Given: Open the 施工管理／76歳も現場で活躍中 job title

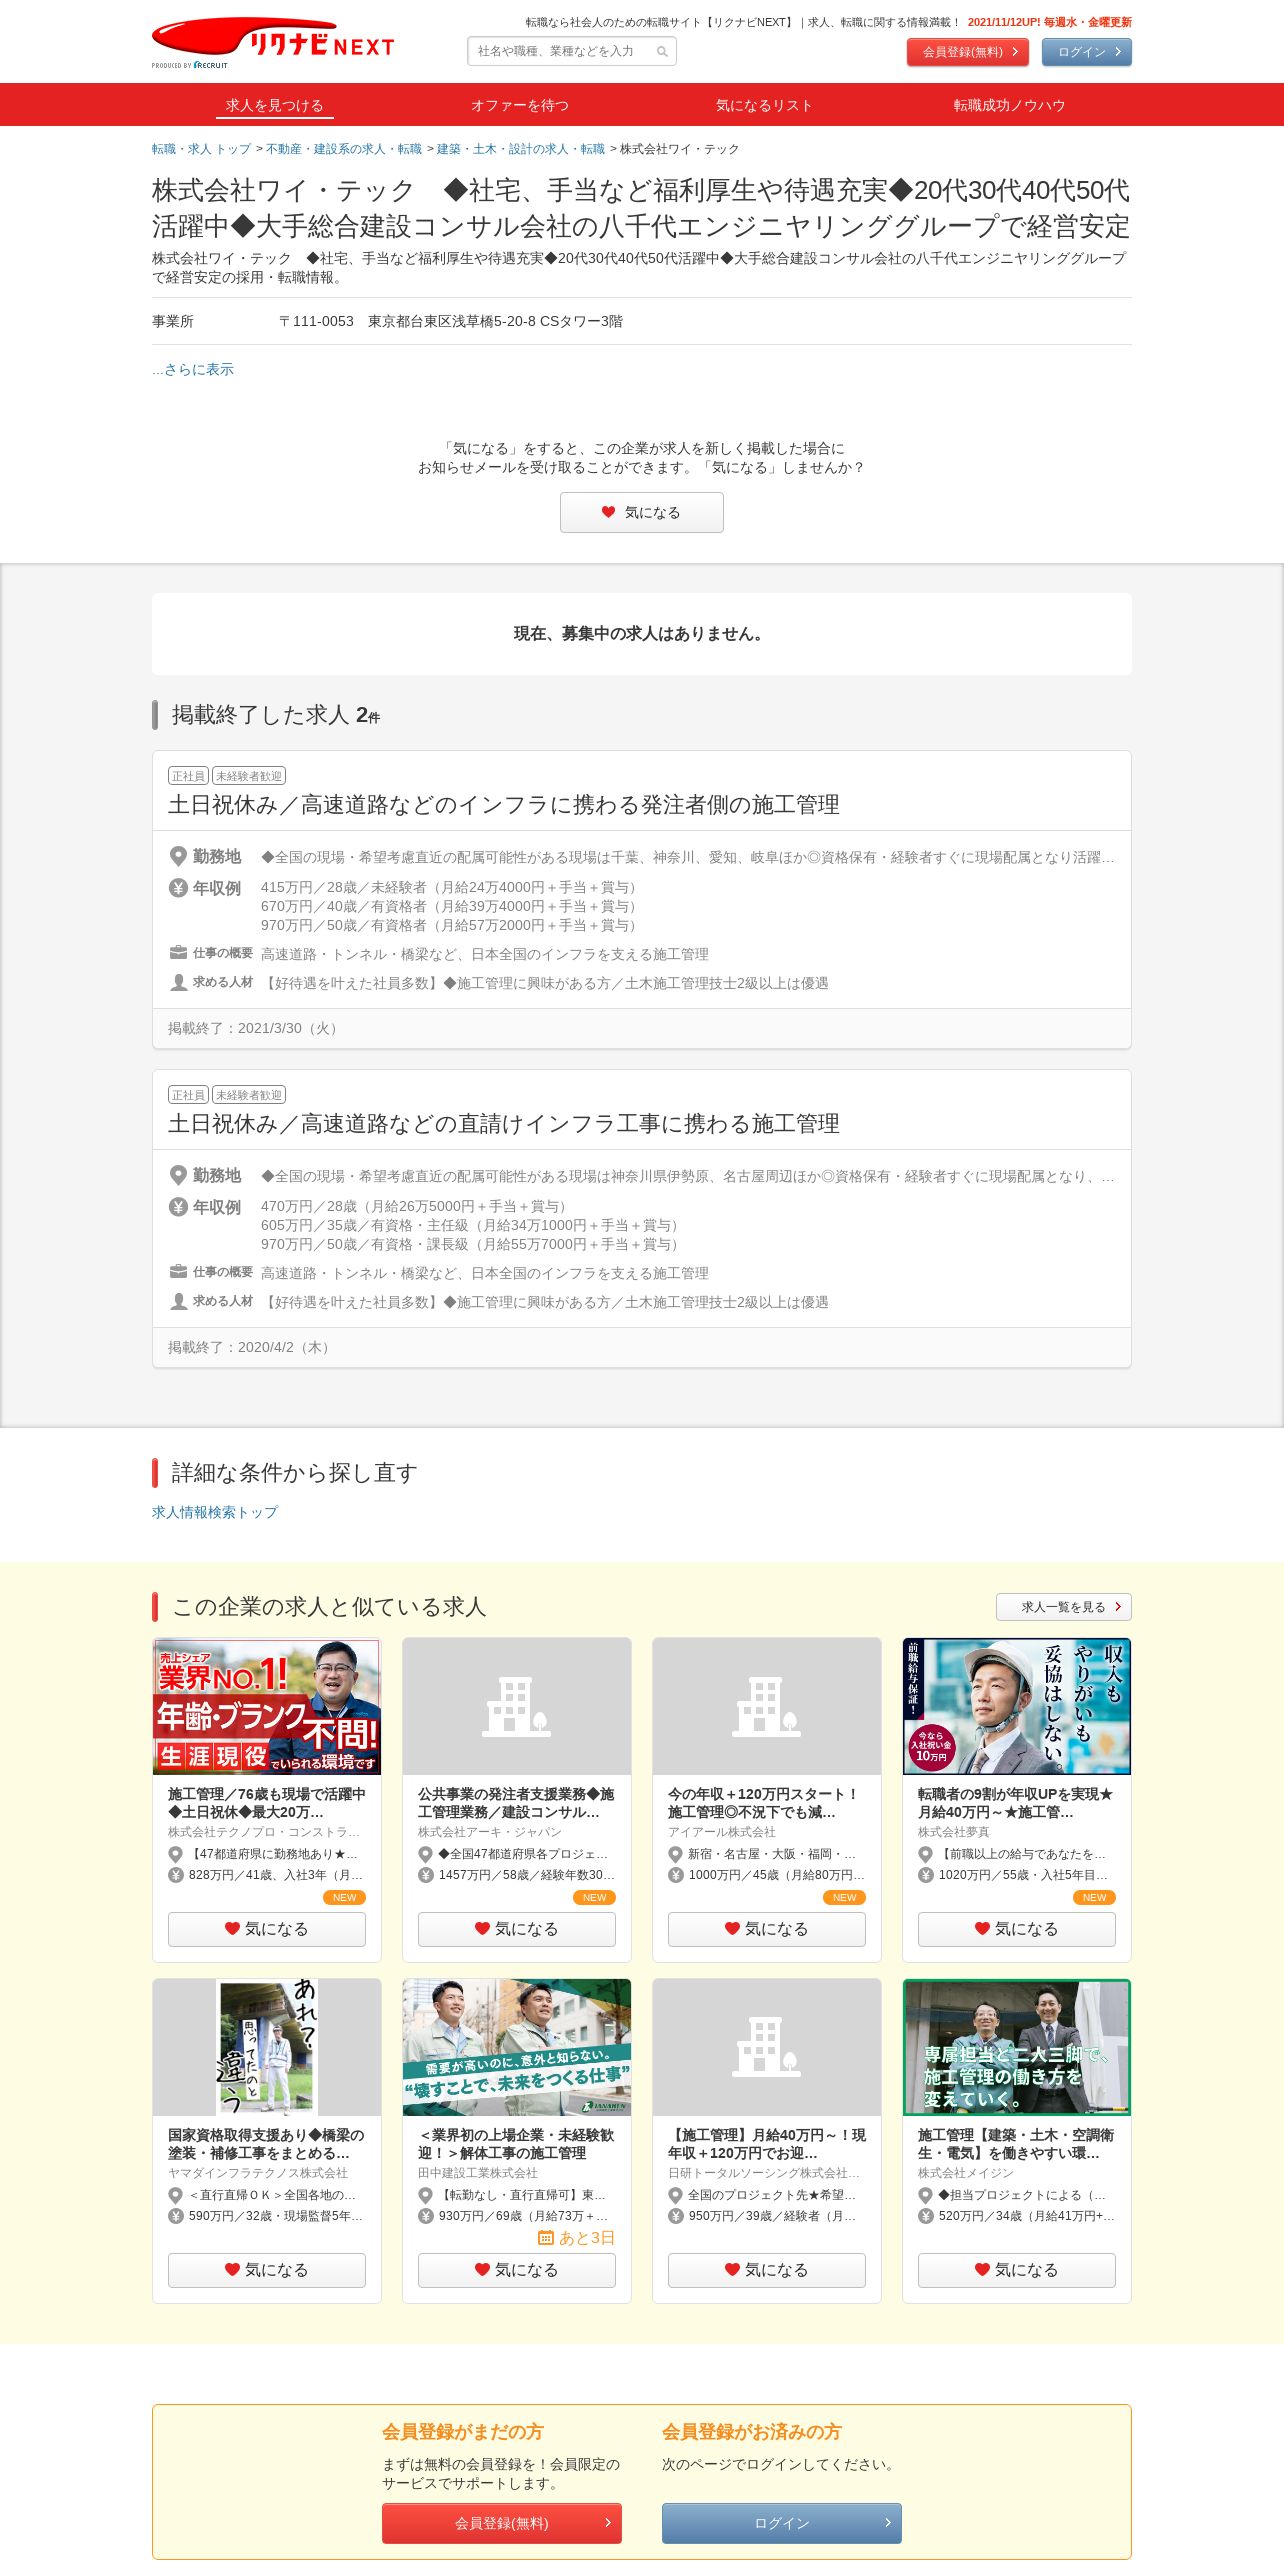Looking at the screenshot, I should (267, 1803).
